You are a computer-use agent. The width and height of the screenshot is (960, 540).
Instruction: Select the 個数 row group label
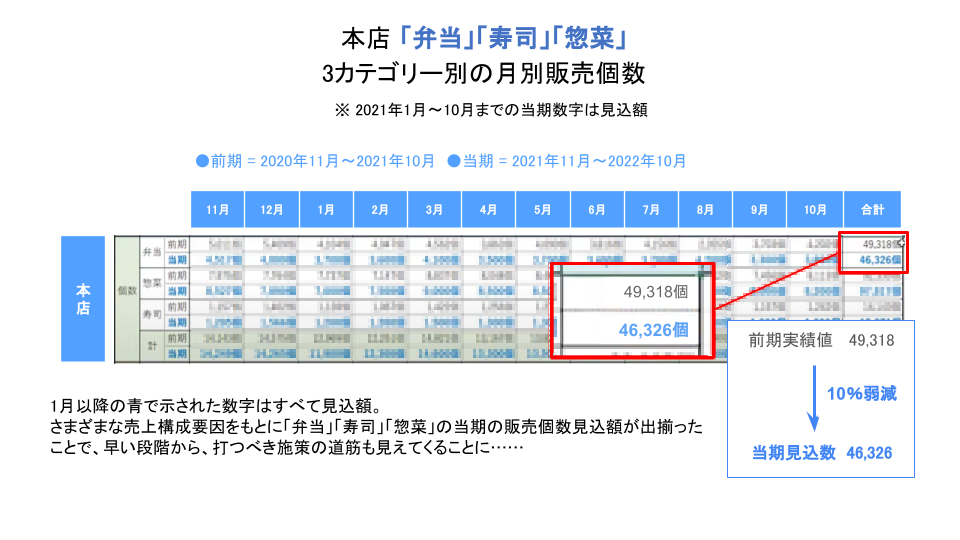pos(127,290)
